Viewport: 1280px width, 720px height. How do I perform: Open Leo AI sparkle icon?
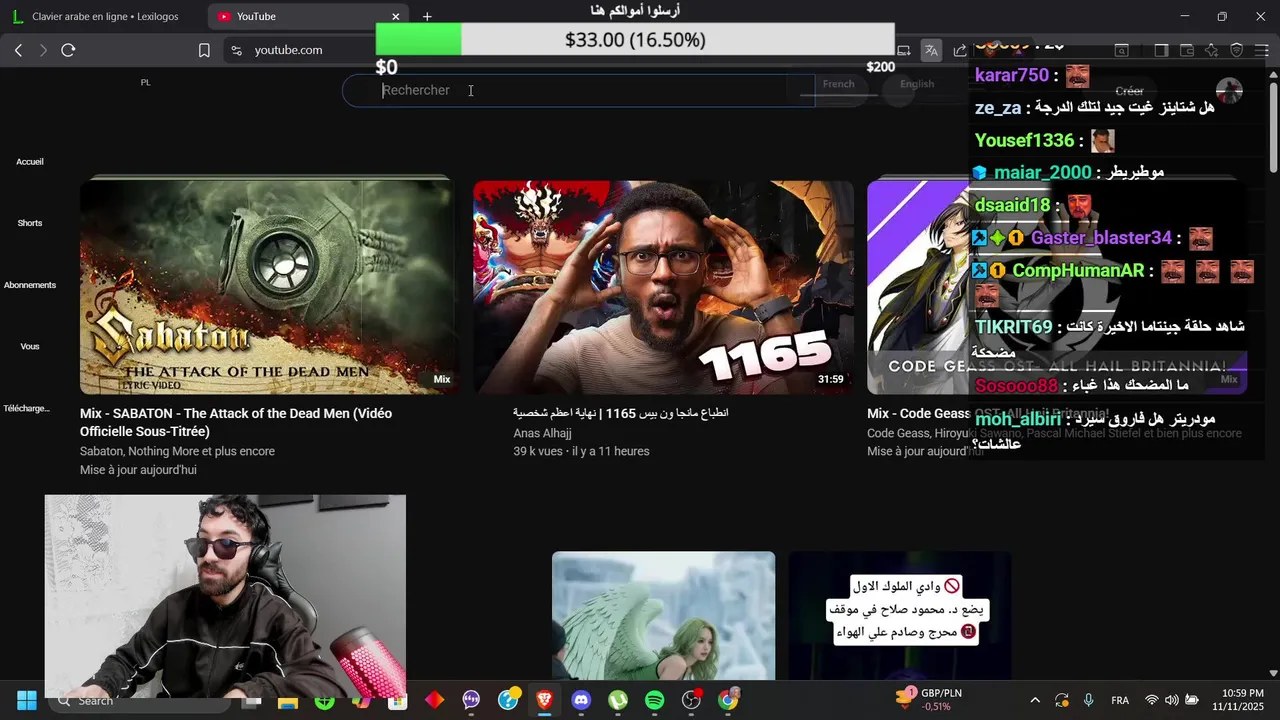point(1212,50)
